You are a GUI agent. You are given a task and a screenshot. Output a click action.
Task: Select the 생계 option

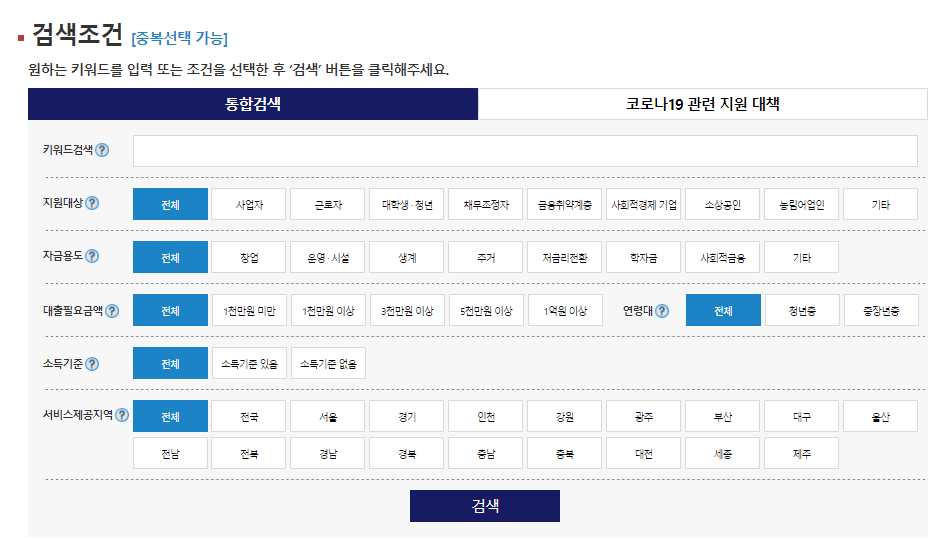(x=407, y=257)
